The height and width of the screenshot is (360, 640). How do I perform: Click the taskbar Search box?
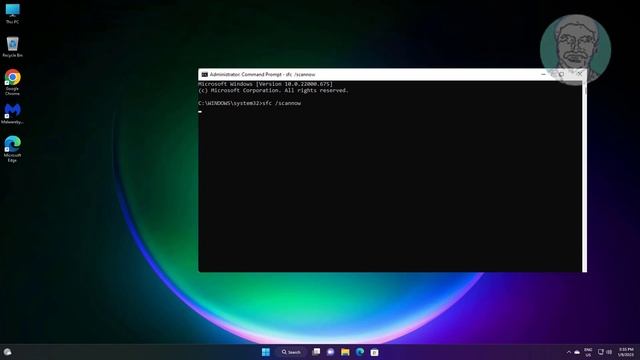tap(291, 352)
